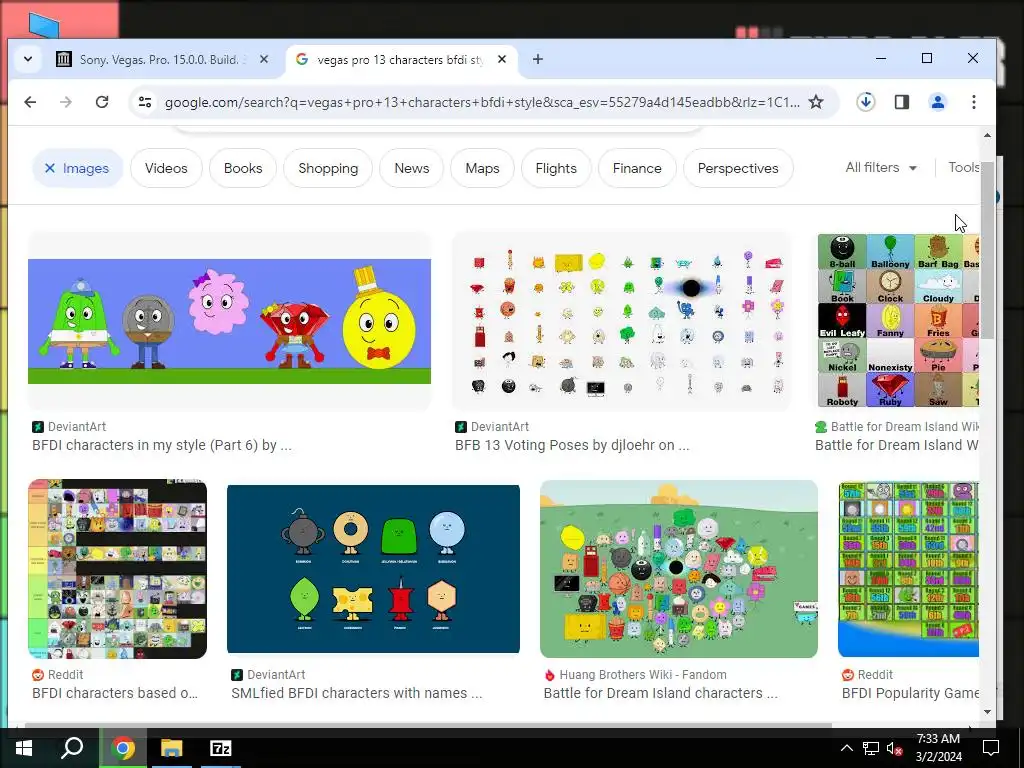Click the address bar URL
Viewport: 1024px width, 768px height.
click(481, 103)
